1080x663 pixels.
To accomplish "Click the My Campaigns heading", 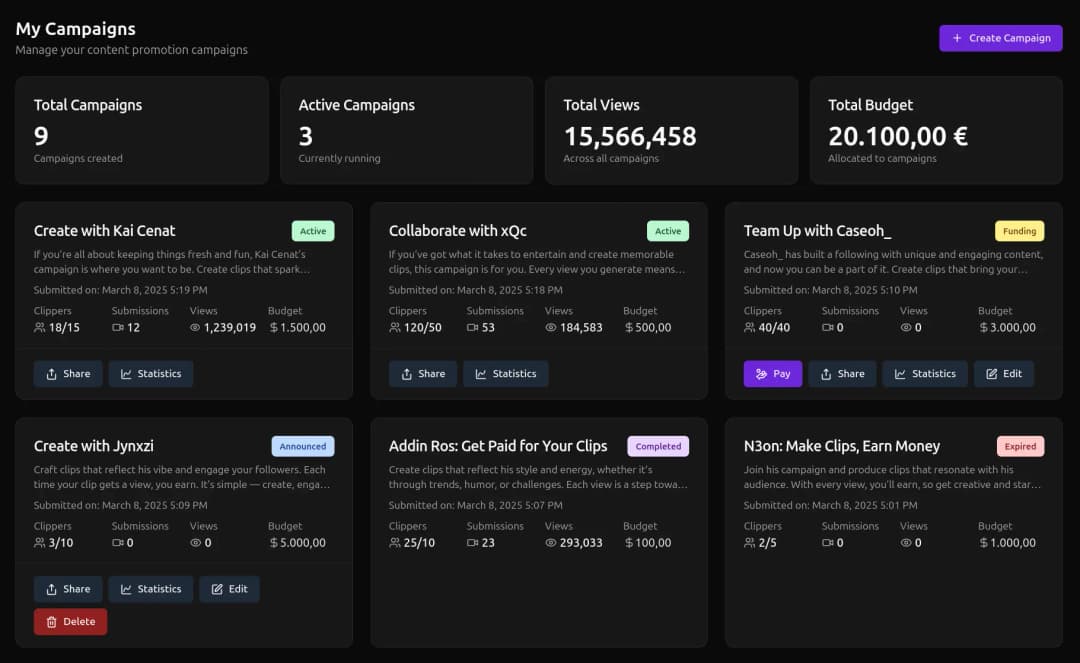I will point(75,28).
